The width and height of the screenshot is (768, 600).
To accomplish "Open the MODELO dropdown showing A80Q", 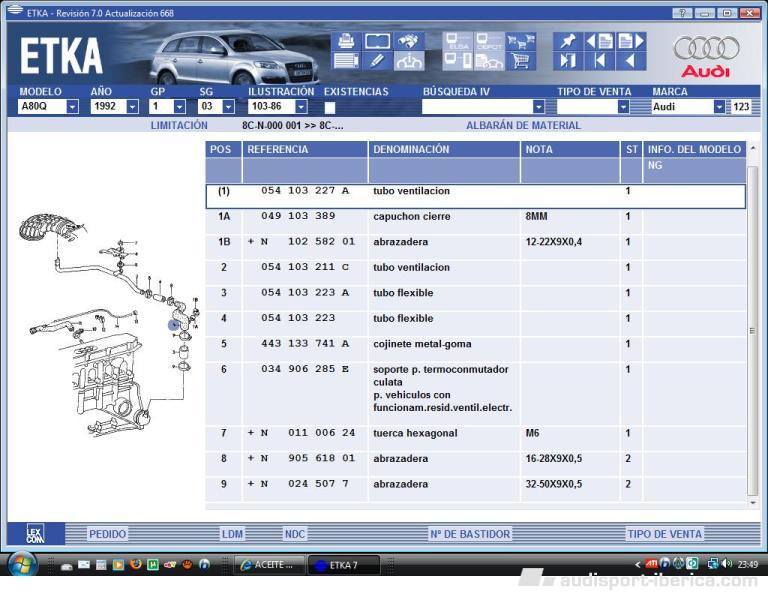I will coord(72,106).
